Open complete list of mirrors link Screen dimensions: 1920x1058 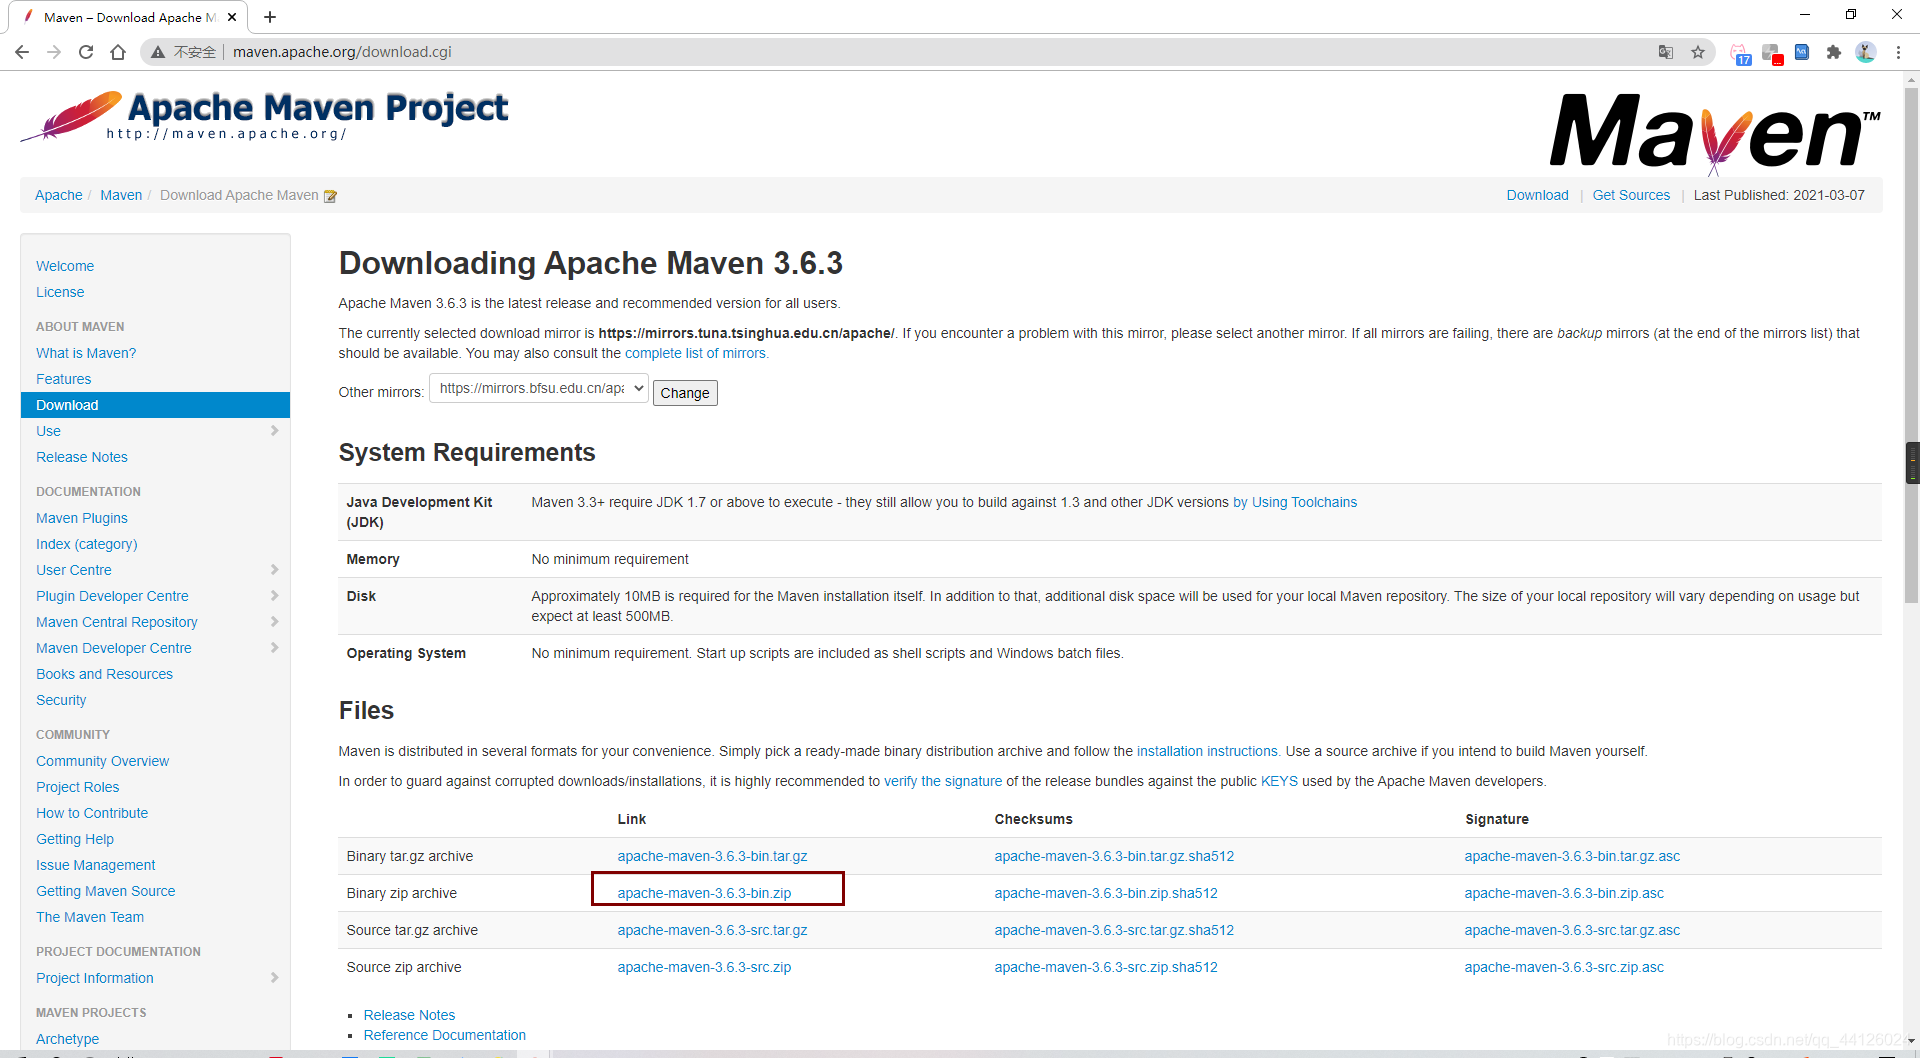coord(696,353)
